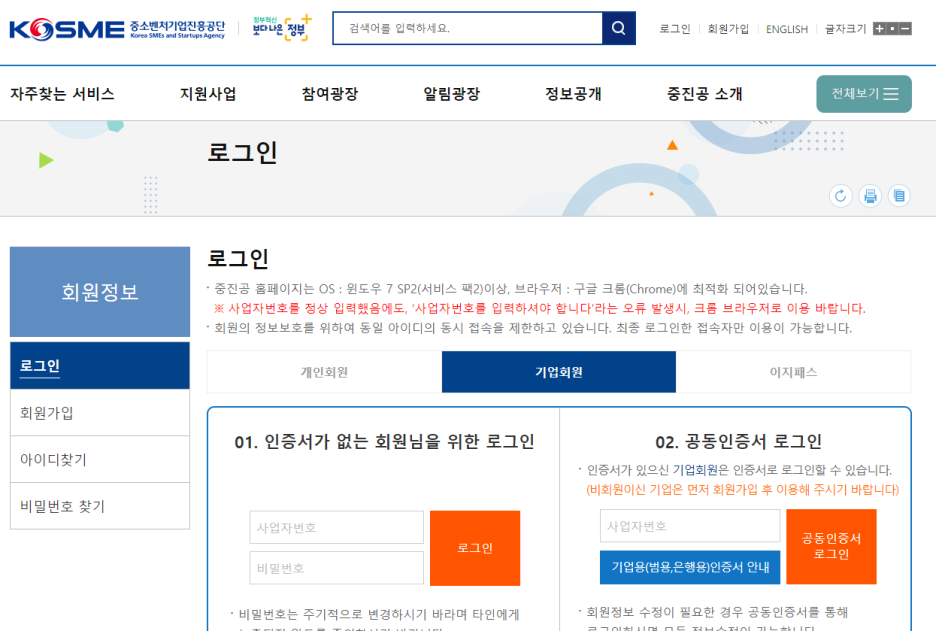Reset font size with middle dot icon
The width and height of the screenshot is (936, 631).
(892, 29)
